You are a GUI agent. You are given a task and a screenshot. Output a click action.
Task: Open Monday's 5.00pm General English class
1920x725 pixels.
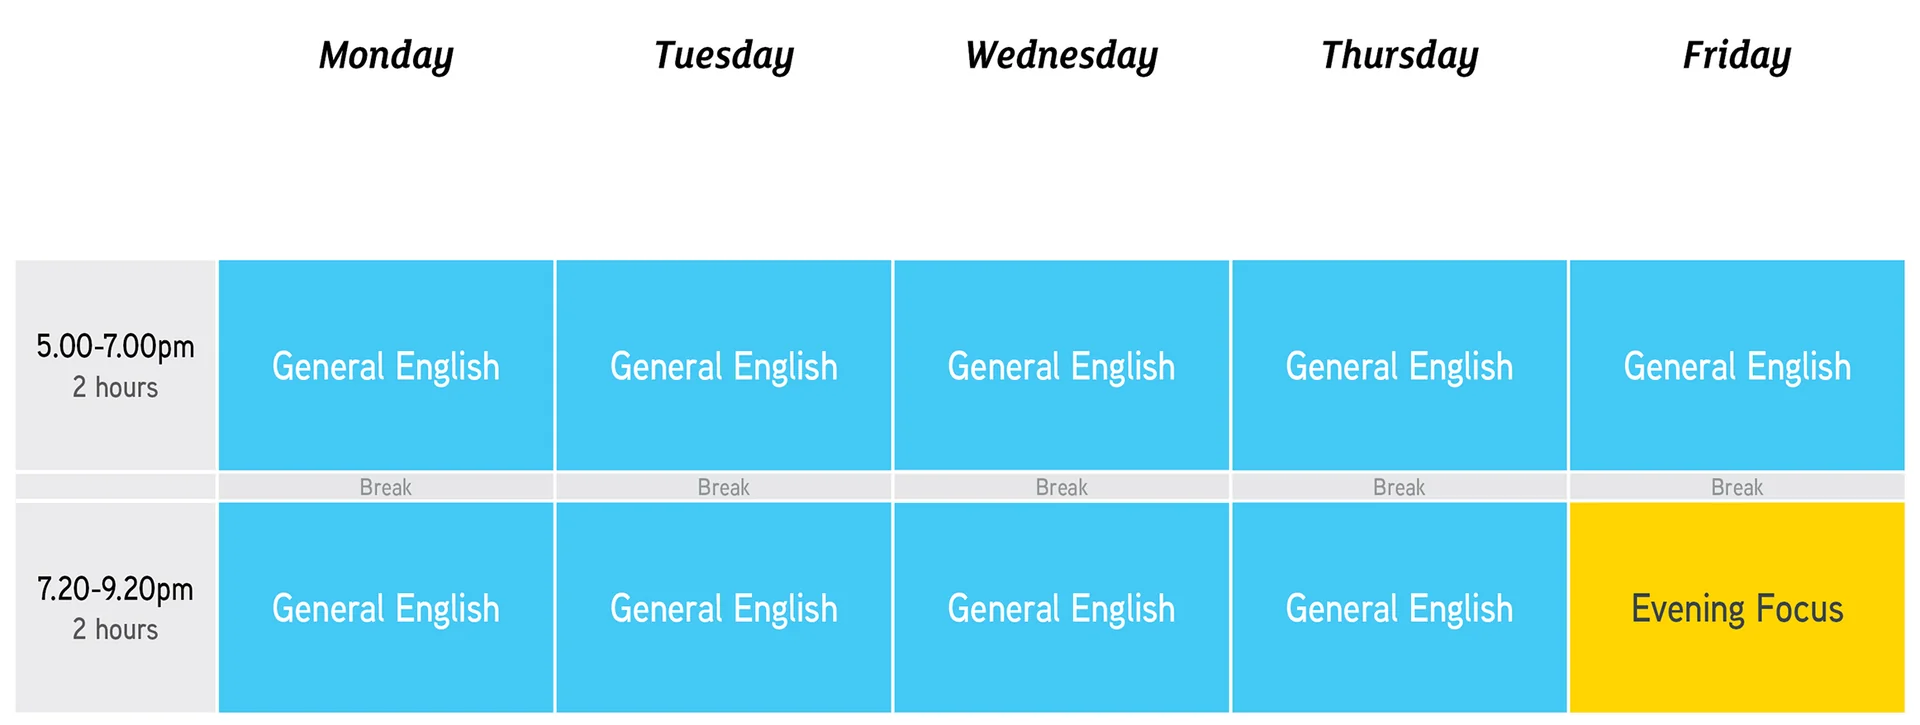(386, 366)
